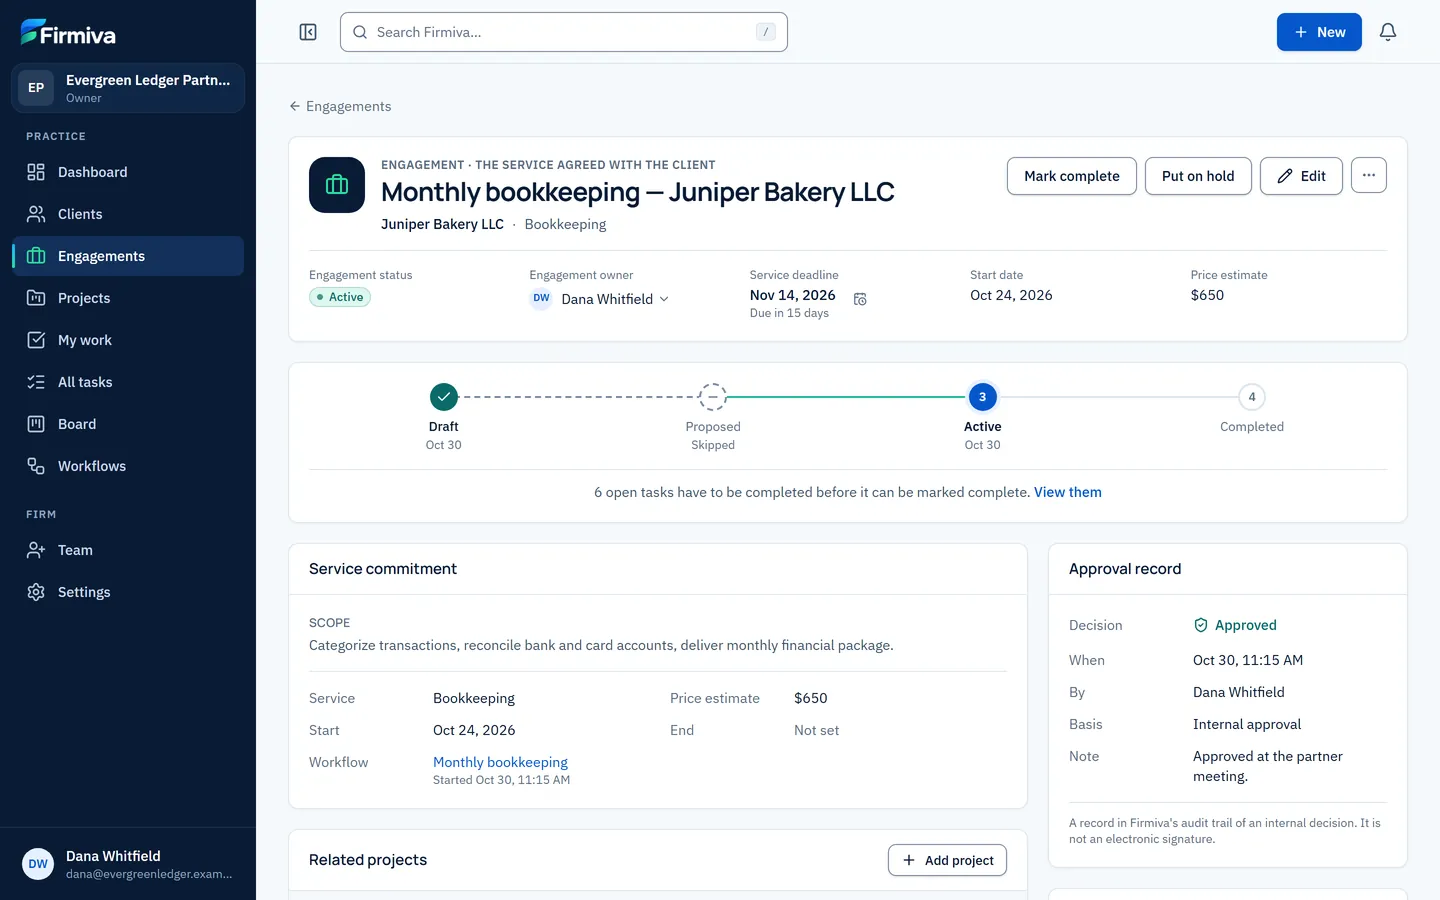Open Projects in sidebar

pos(128,298)
